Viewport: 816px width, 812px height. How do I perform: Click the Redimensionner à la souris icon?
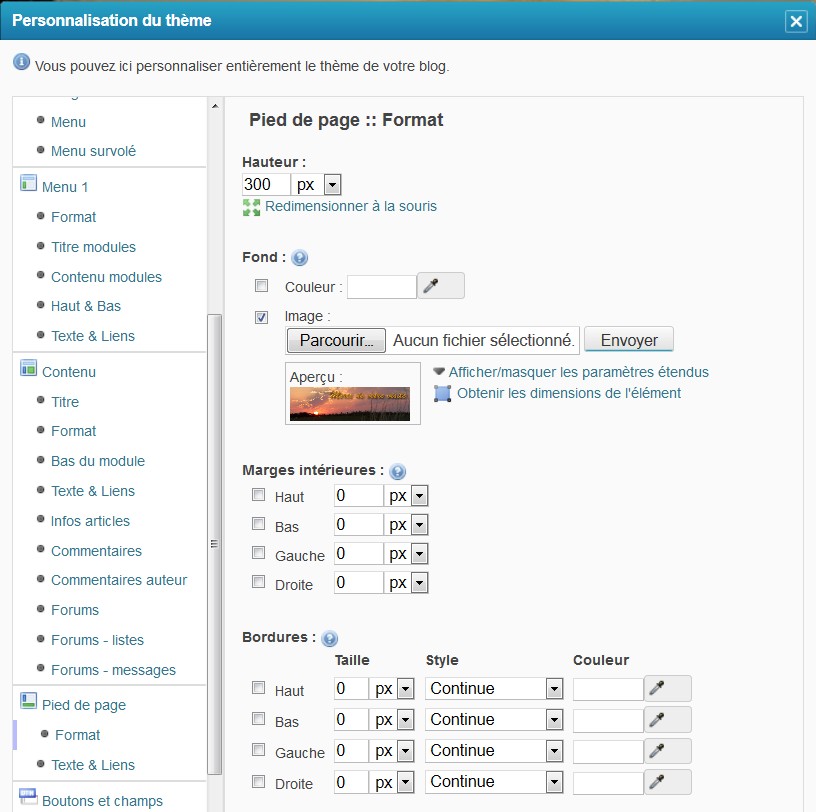click(x=251, y=207)
